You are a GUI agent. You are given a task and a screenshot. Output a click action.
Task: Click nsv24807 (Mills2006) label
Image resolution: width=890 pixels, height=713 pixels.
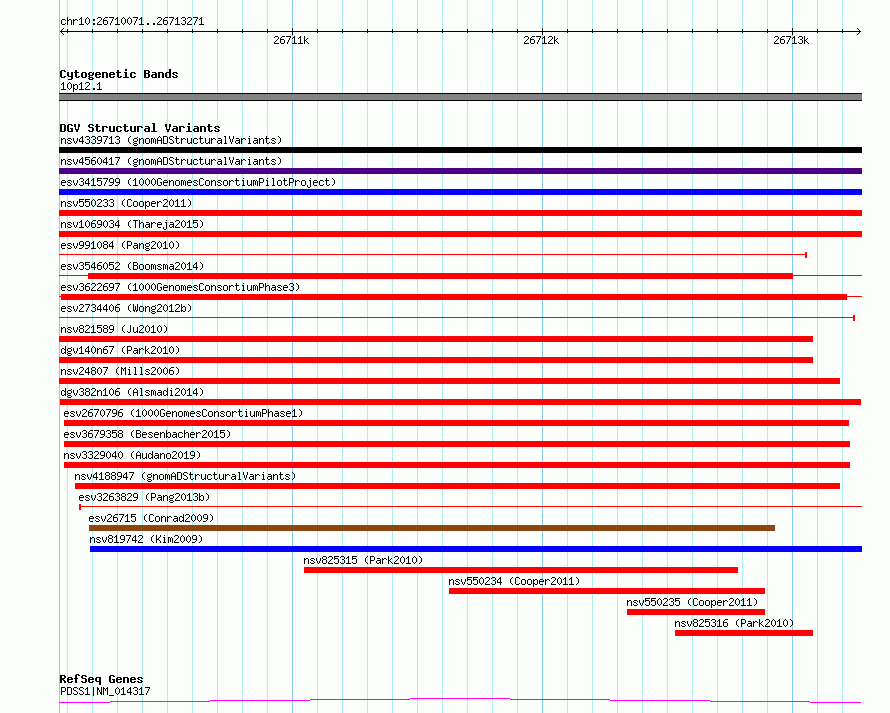(x=120, y=371)
